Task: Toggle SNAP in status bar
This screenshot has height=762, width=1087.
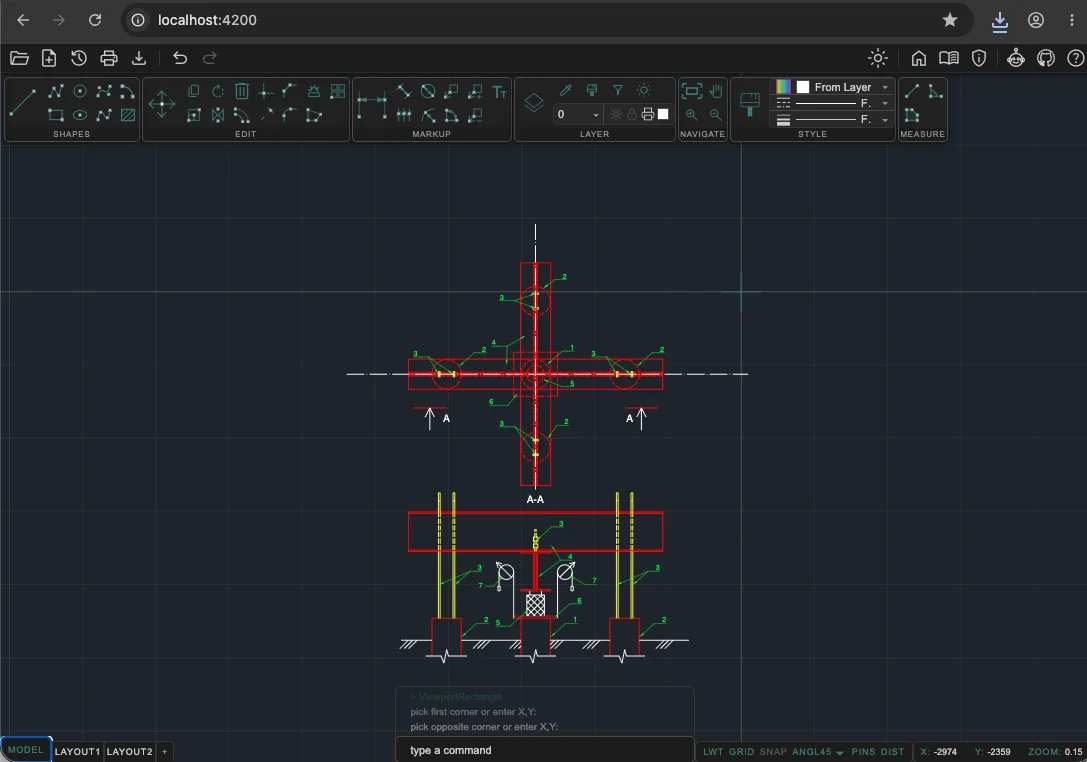Action: click(x=773, y=752)
